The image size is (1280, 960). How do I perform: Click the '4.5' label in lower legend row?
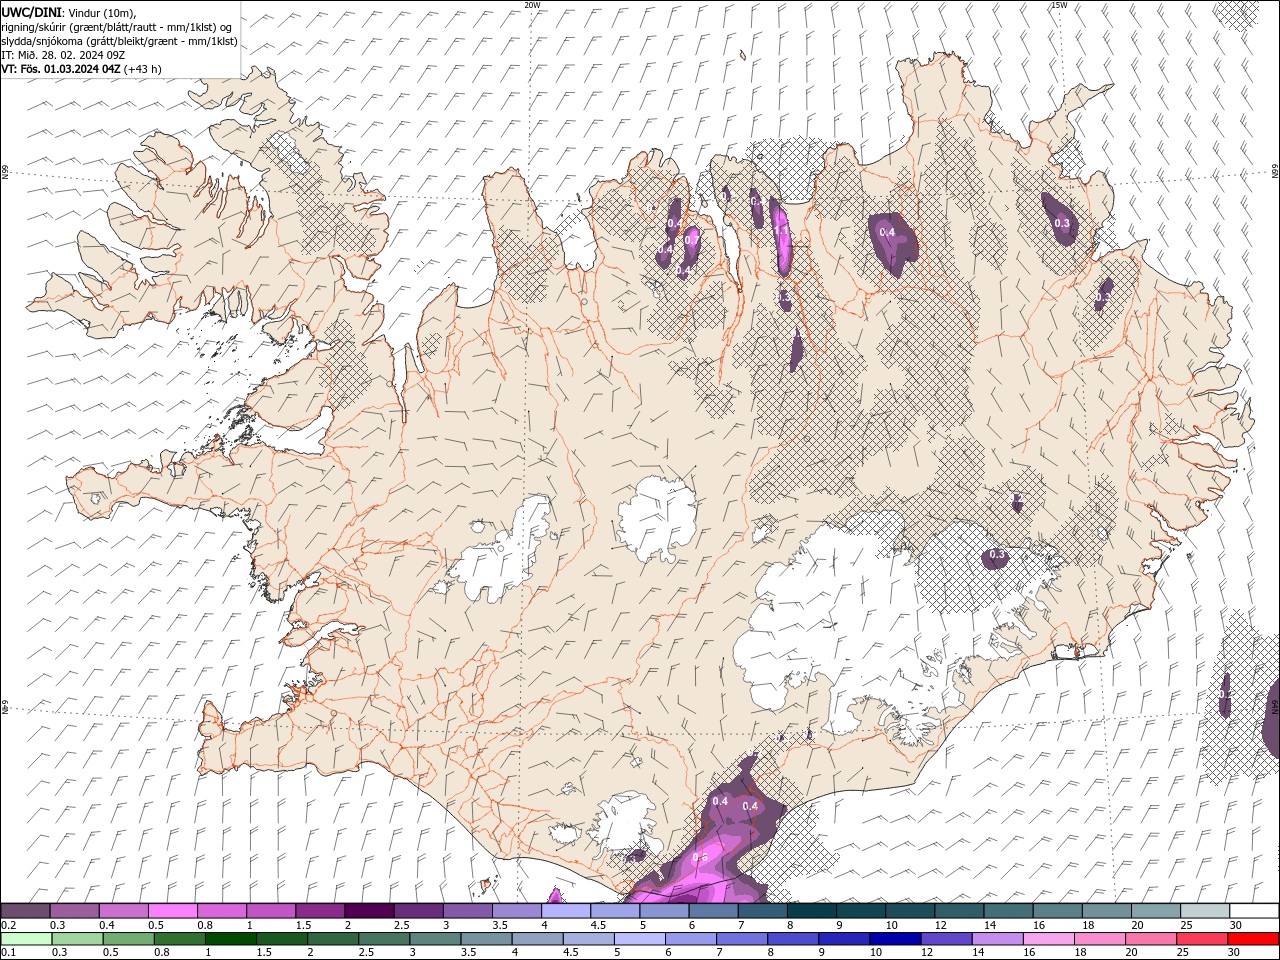569,952
